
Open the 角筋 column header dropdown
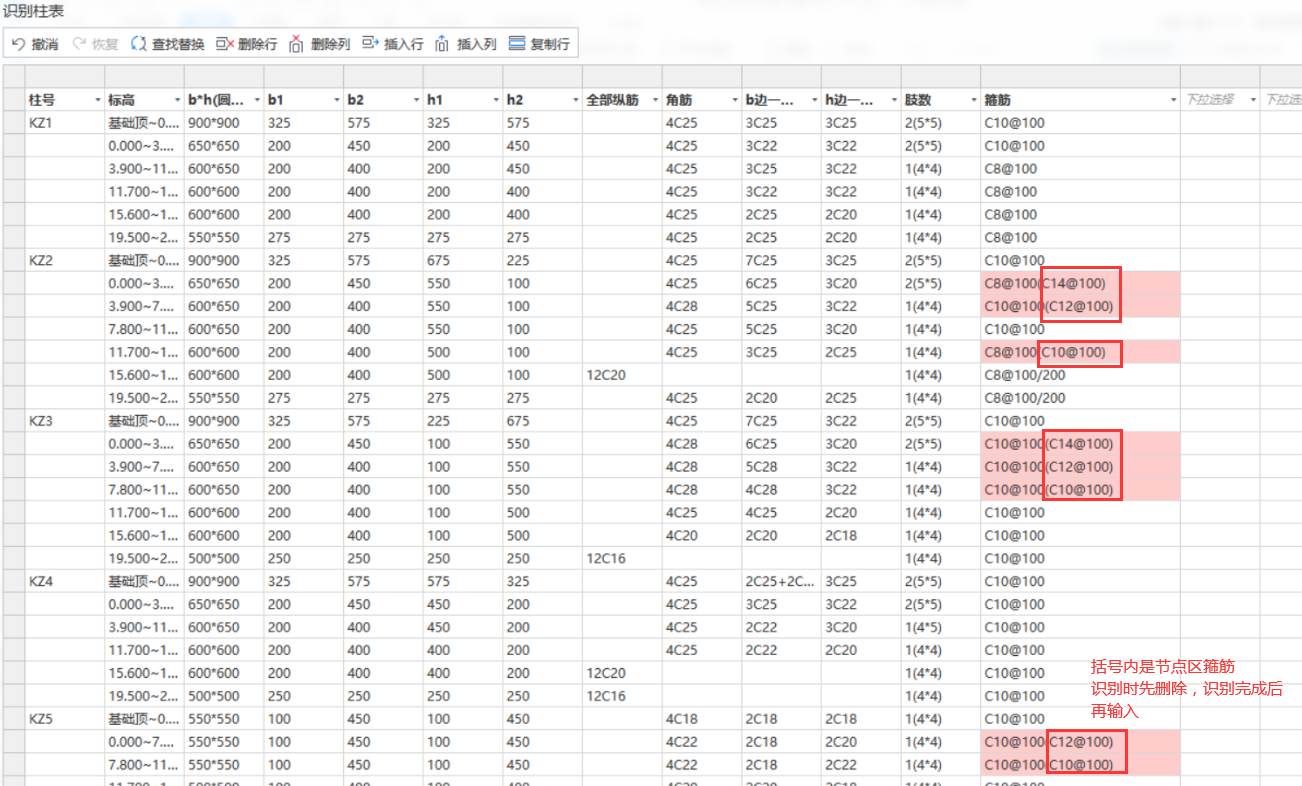click(735, 100)
